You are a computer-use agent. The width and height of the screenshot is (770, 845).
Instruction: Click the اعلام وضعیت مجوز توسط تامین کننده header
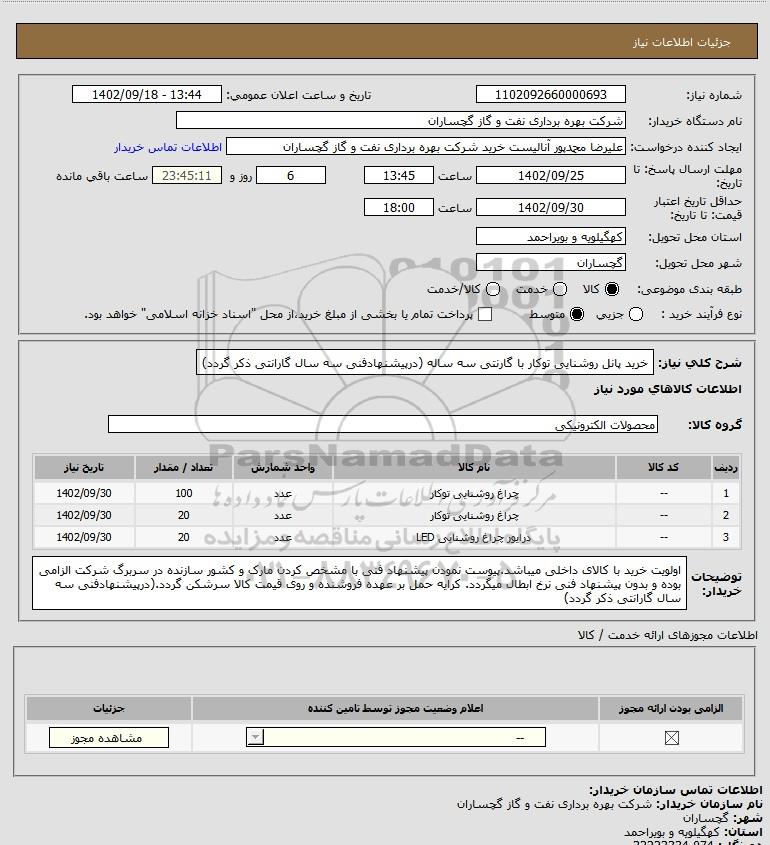tap(396, 708)
